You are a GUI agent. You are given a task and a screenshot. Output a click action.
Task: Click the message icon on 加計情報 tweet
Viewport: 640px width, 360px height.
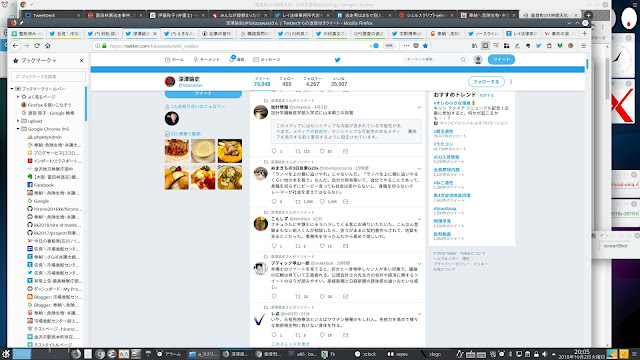[345, 151]
